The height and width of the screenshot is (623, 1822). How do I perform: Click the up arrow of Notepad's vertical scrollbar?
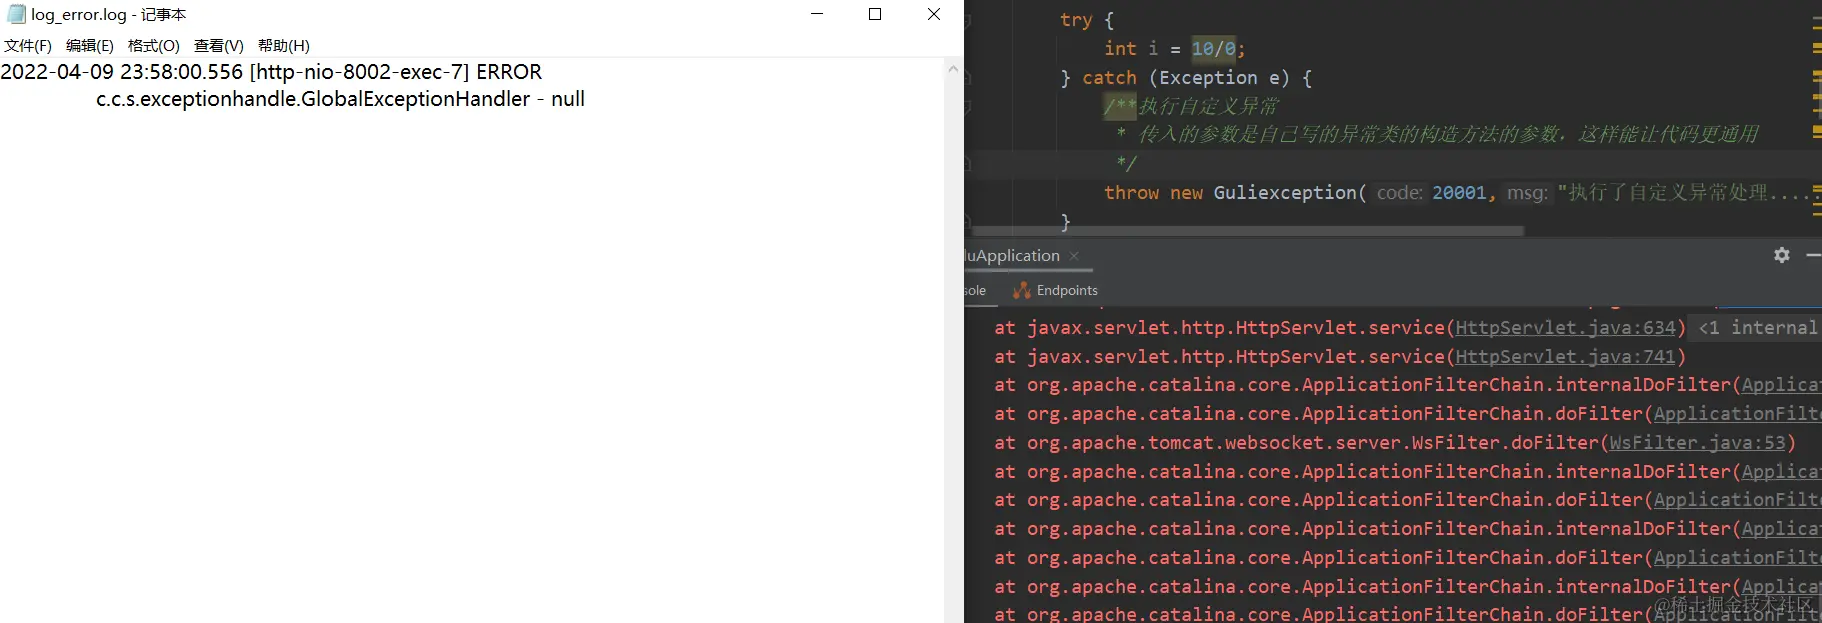(x=953, y=69)
